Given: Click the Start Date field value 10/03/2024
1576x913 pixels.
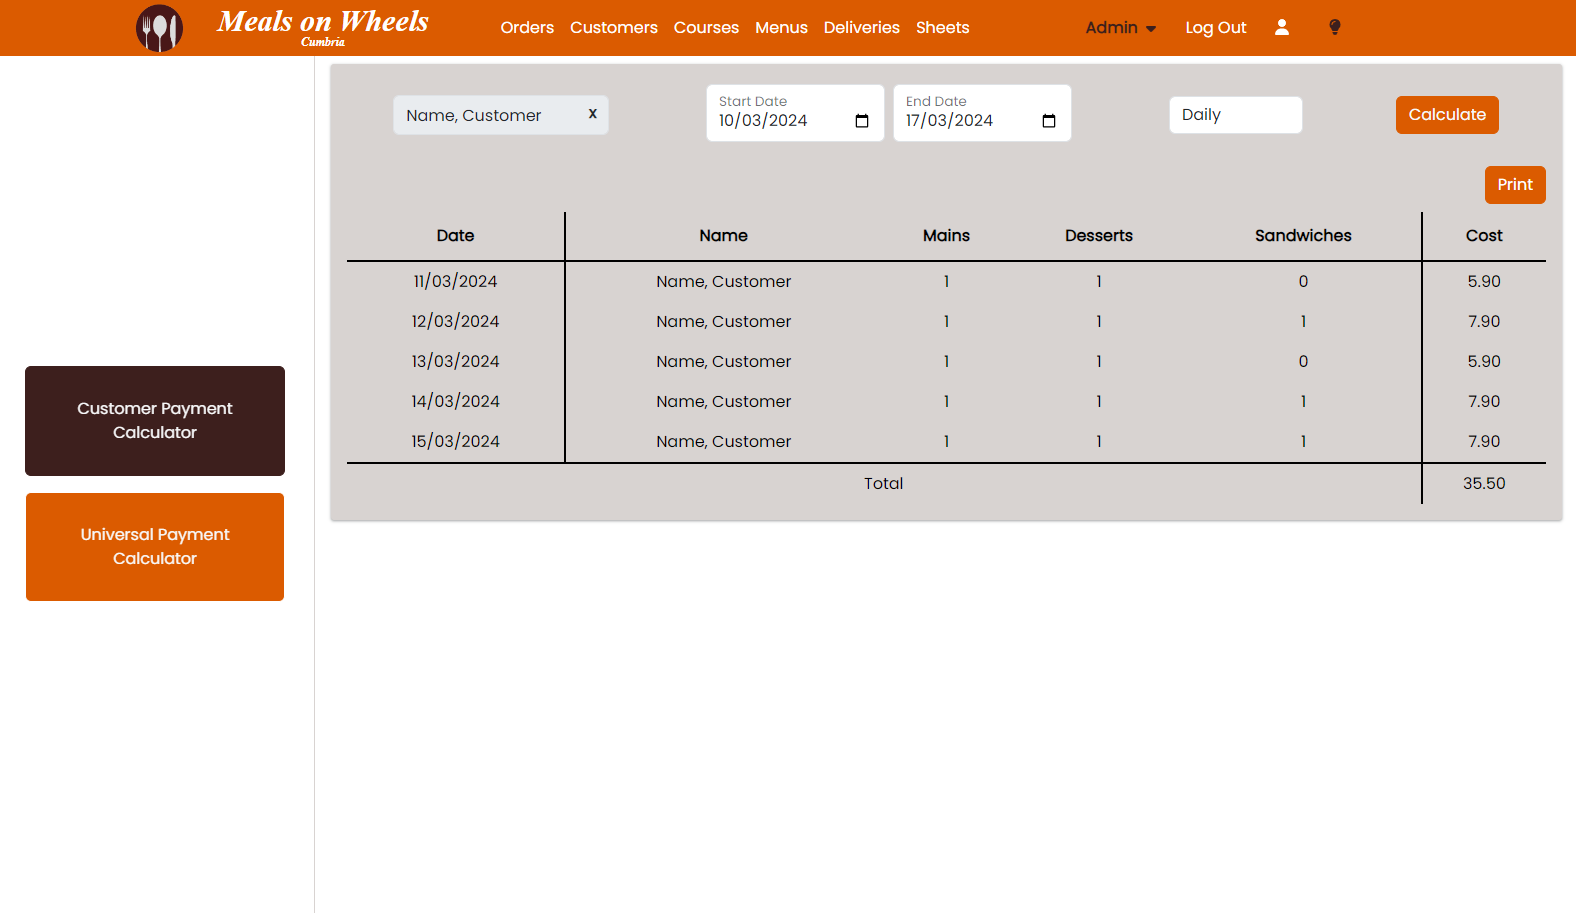Looking at the screenshot, I should [763, 121].
